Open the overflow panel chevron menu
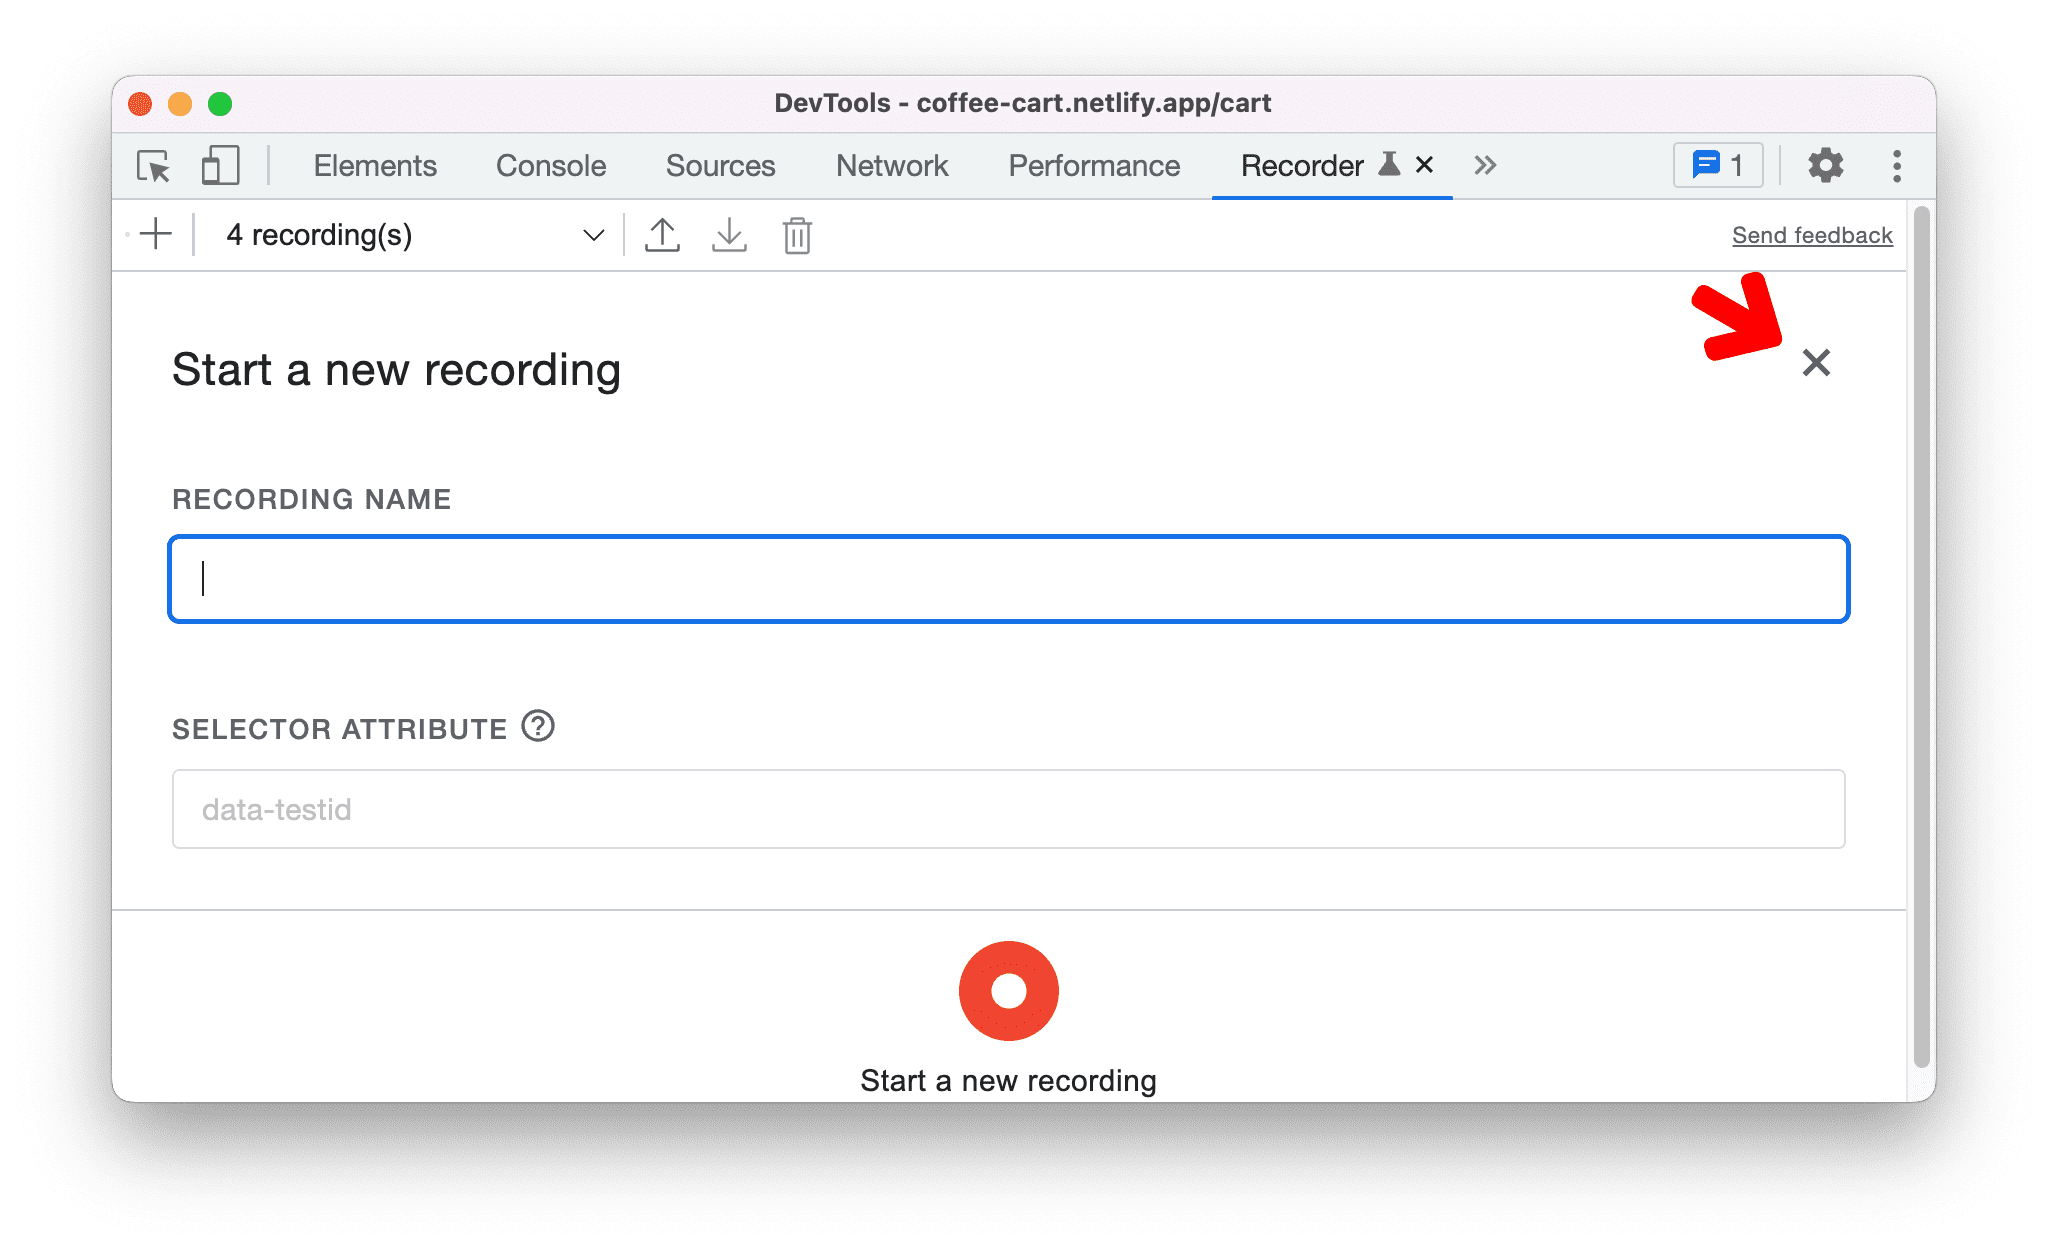Image resolution: width=2048 pixels, height=1250 pixels. pos(1483,164)
